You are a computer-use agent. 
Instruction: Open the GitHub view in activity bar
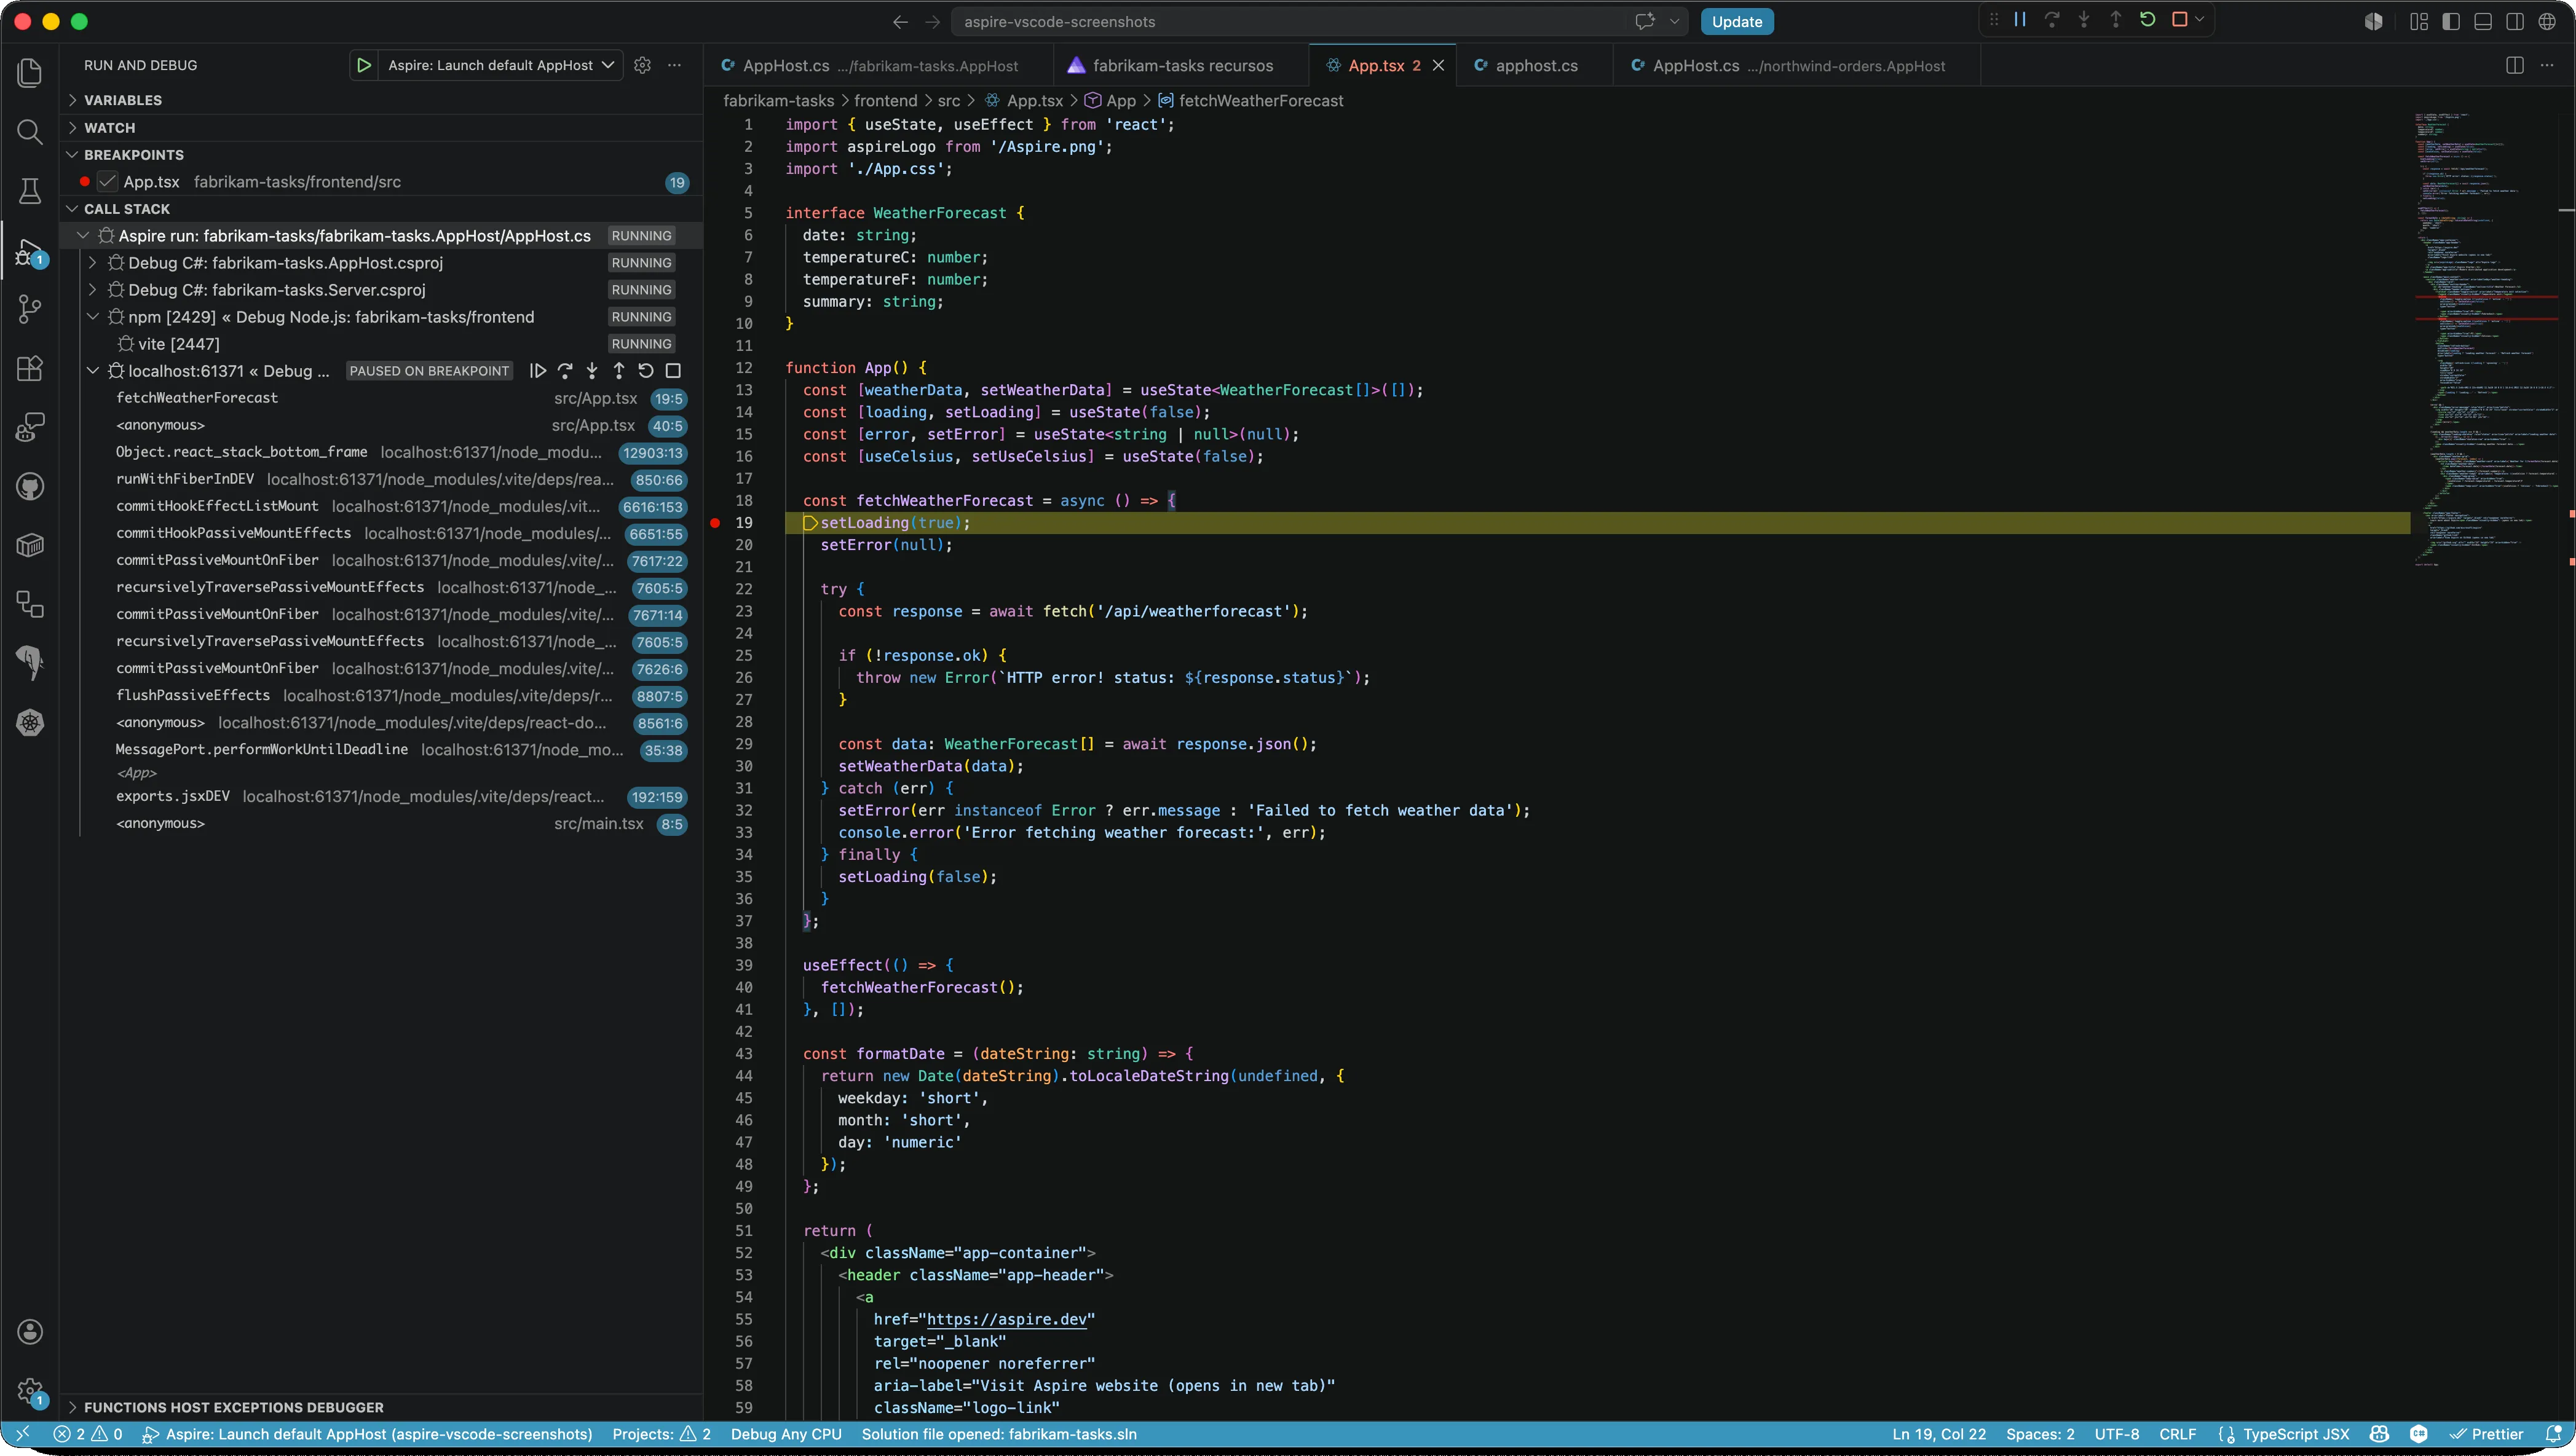(30, 487)
